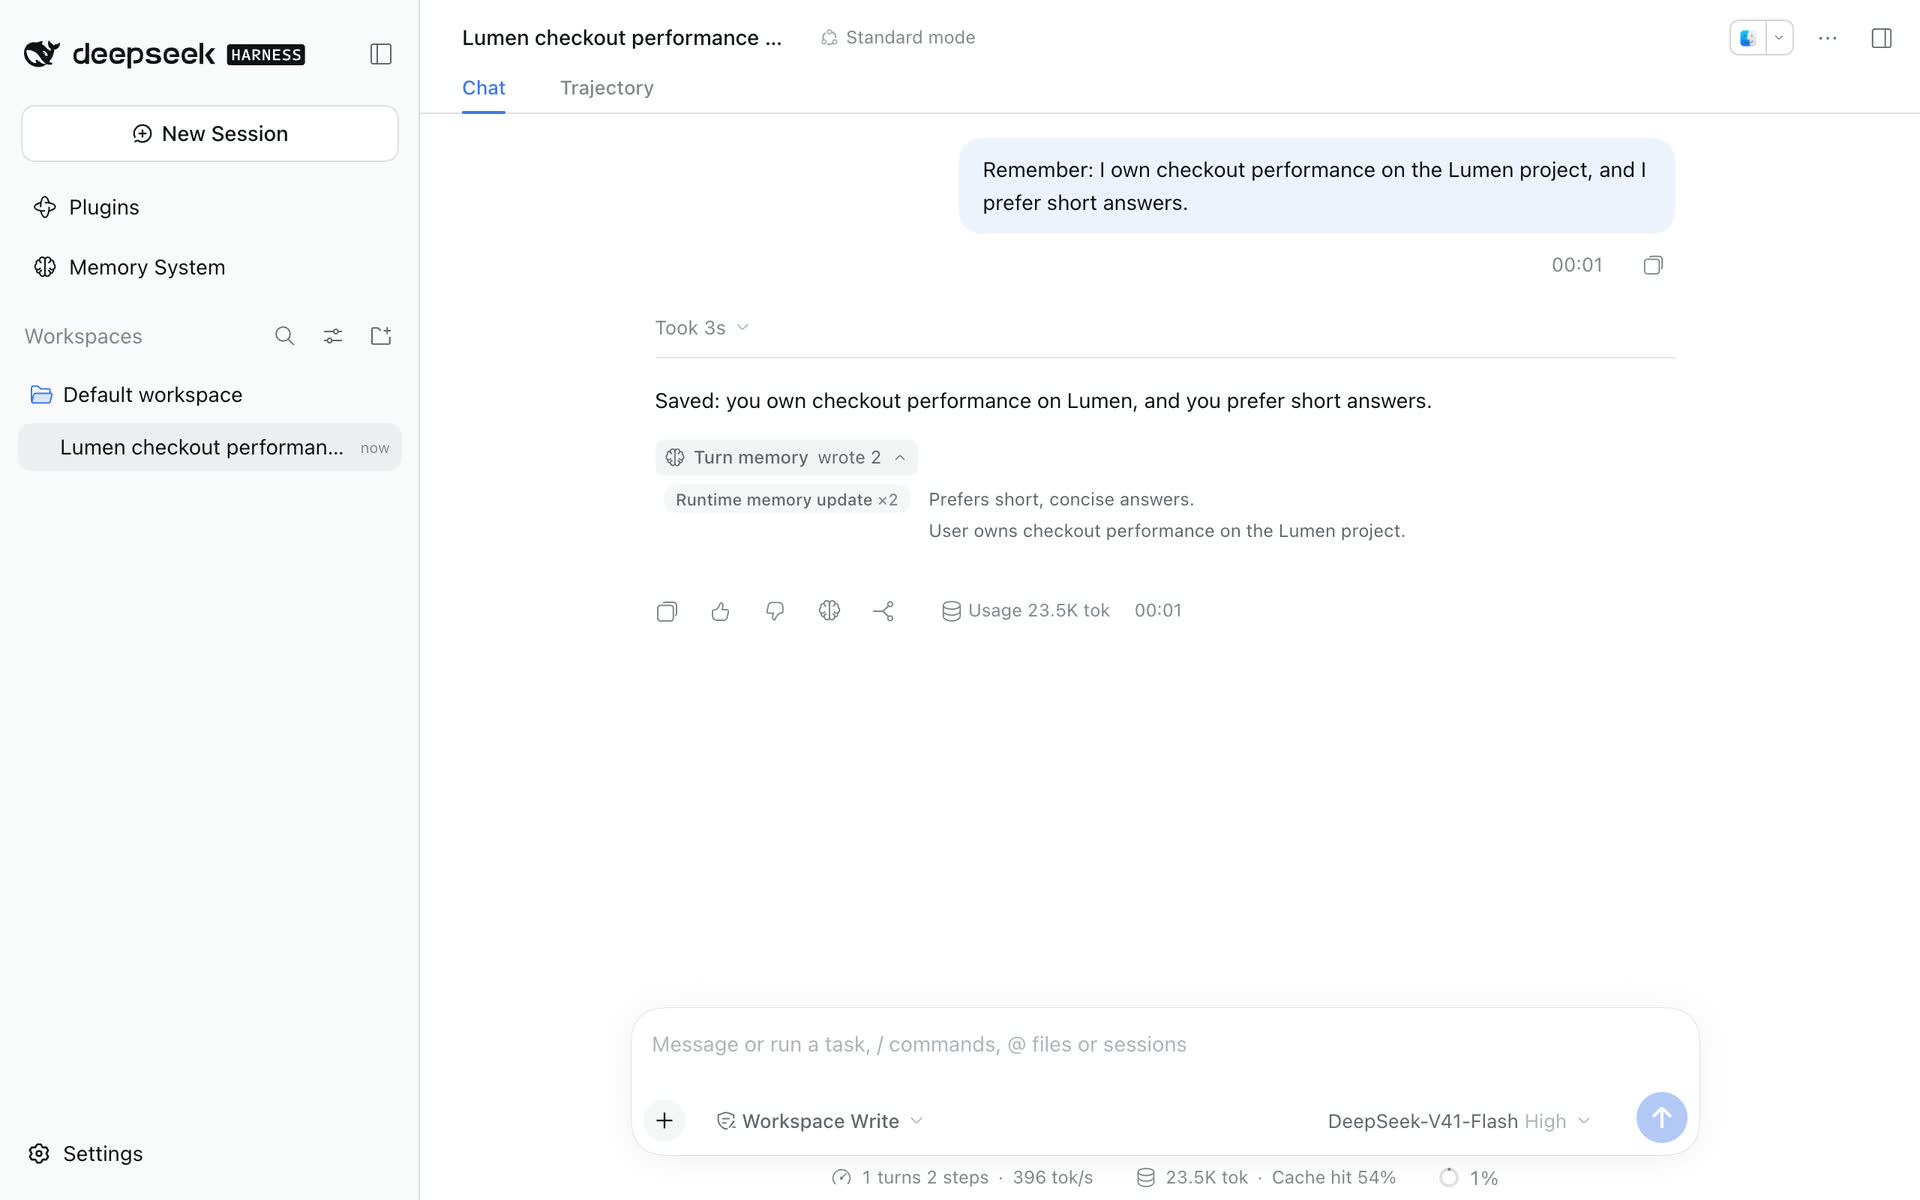1920x1200 pixels.
Task: Give the reply a thumbs down
Action: pyautogui.click(x=775, y=611)
